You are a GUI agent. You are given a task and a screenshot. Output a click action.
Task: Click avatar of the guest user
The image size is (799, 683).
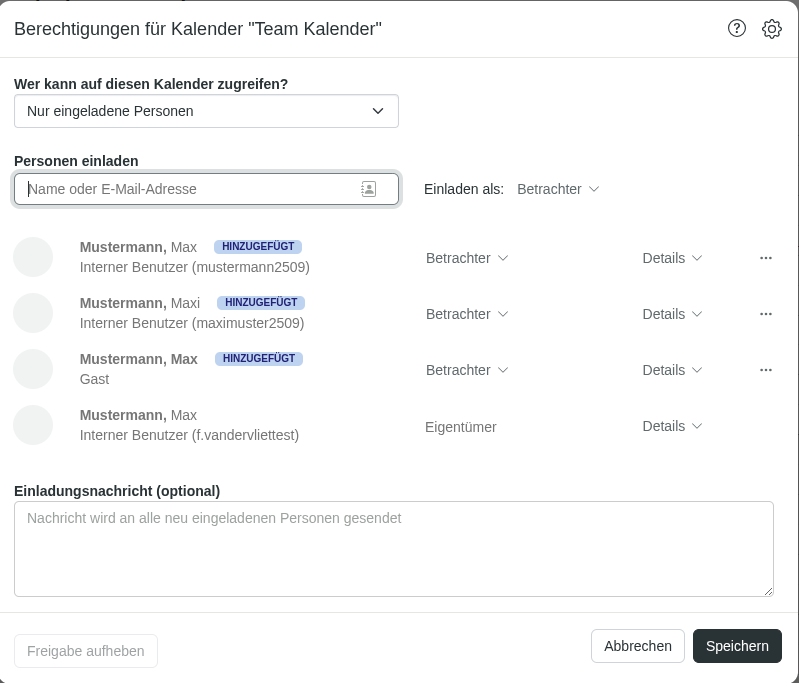click(x=33, y=370)
